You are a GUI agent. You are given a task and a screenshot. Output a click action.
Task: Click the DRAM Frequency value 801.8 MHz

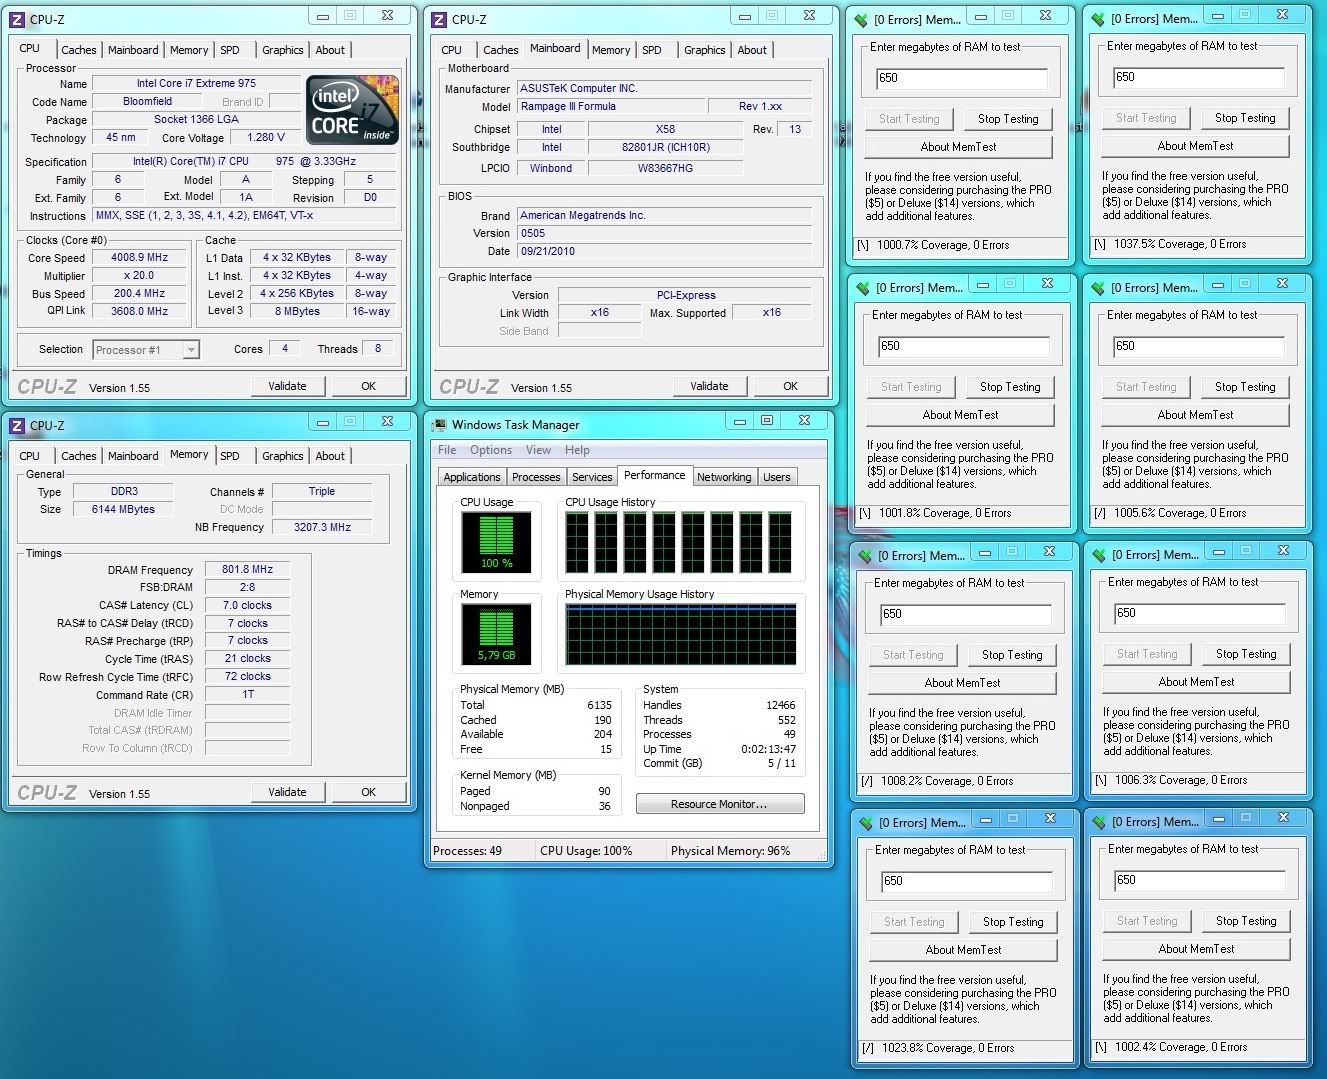click(247, 569)
